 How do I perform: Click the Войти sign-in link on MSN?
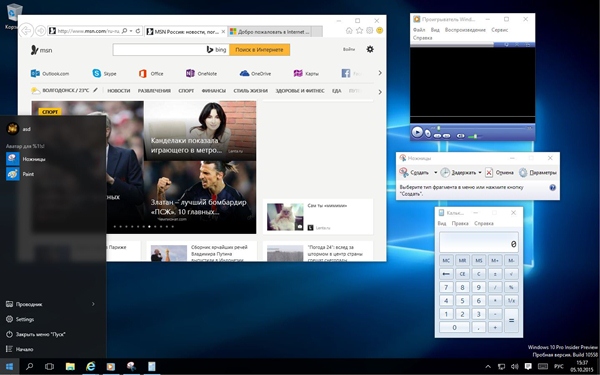point(349,49)
